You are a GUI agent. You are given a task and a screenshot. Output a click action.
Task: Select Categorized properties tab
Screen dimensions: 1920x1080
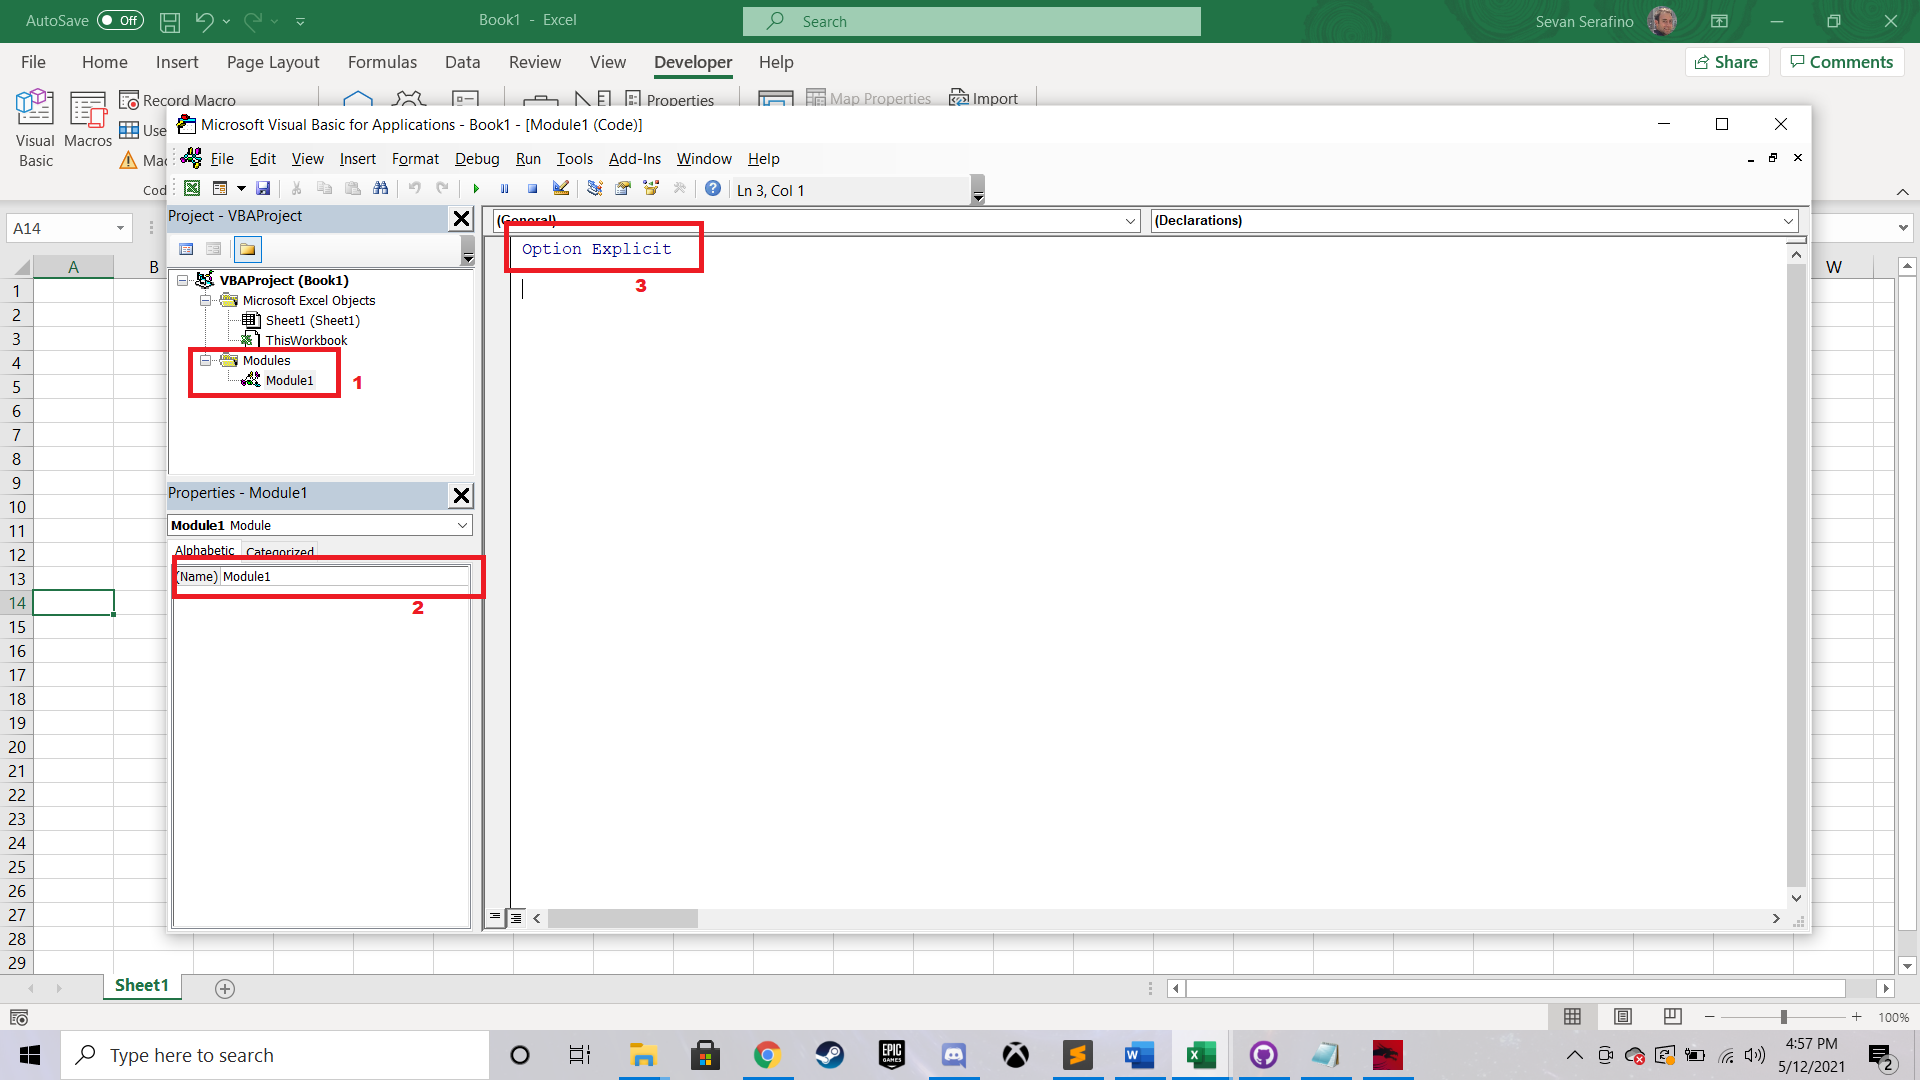tap(280, 549)
